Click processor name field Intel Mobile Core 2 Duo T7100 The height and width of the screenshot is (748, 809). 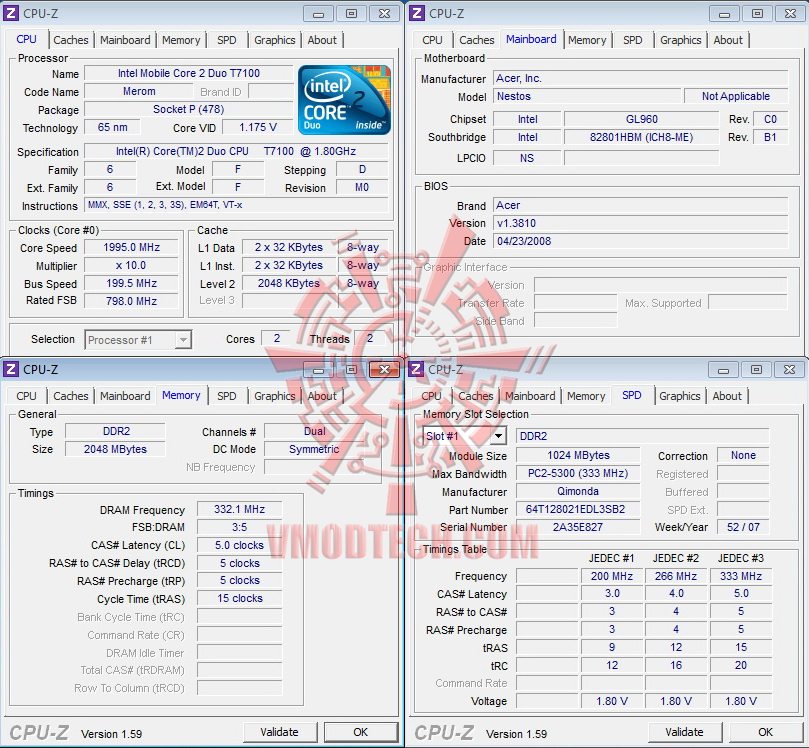[x=188, y=73]
